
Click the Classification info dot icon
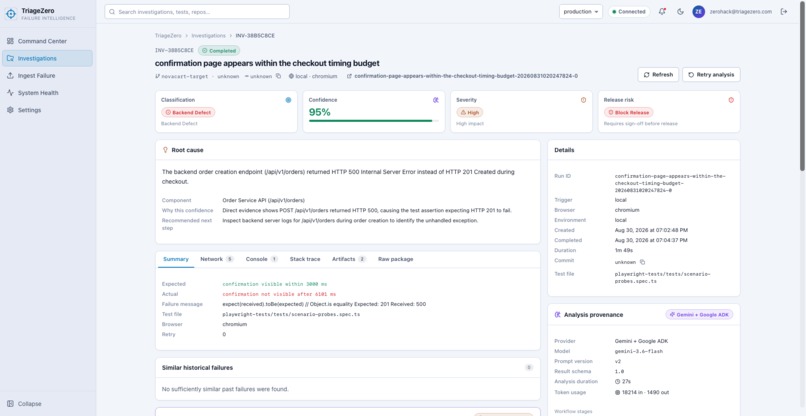point(288,100)
